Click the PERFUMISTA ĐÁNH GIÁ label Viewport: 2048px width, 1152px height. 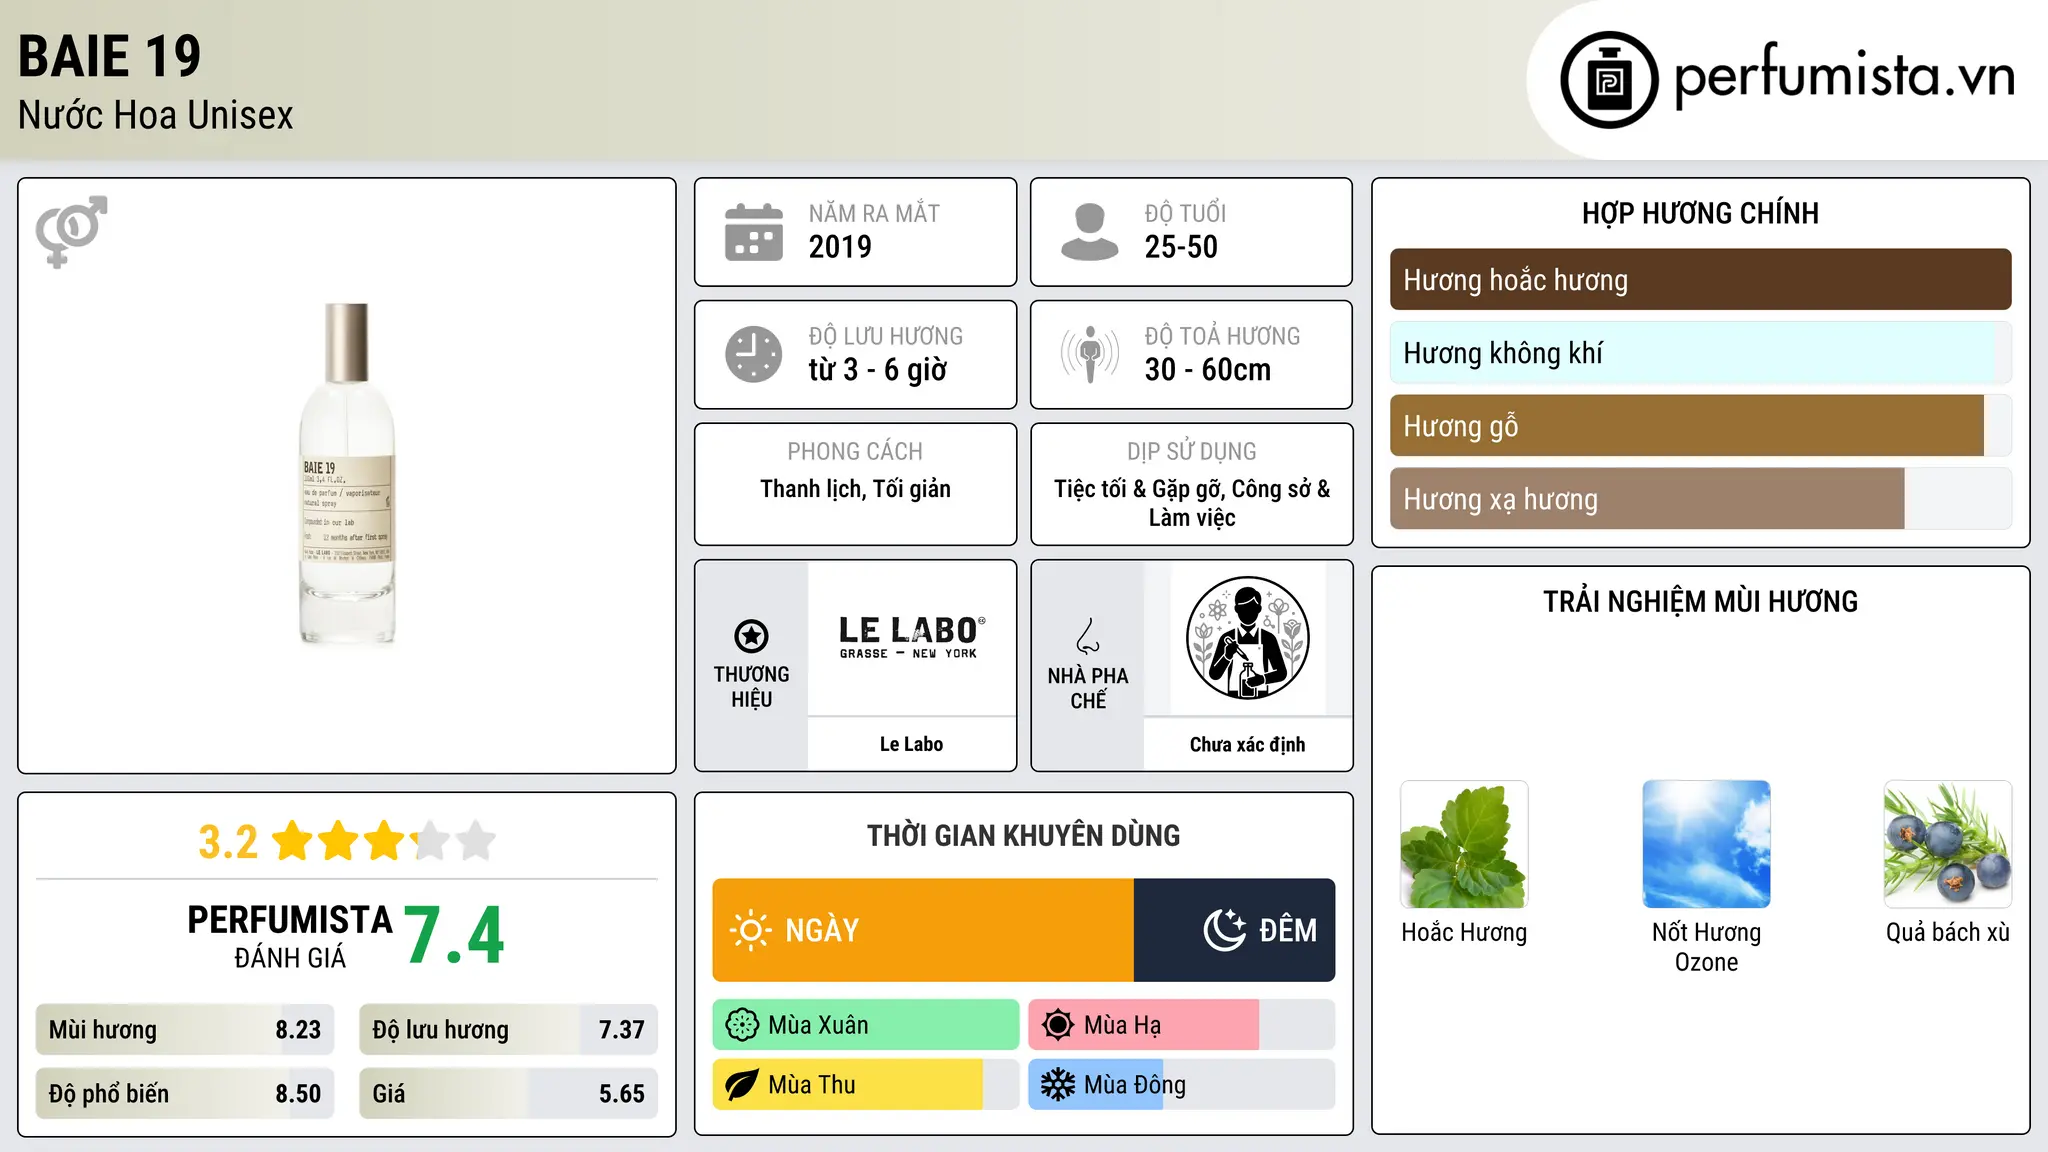290,937
